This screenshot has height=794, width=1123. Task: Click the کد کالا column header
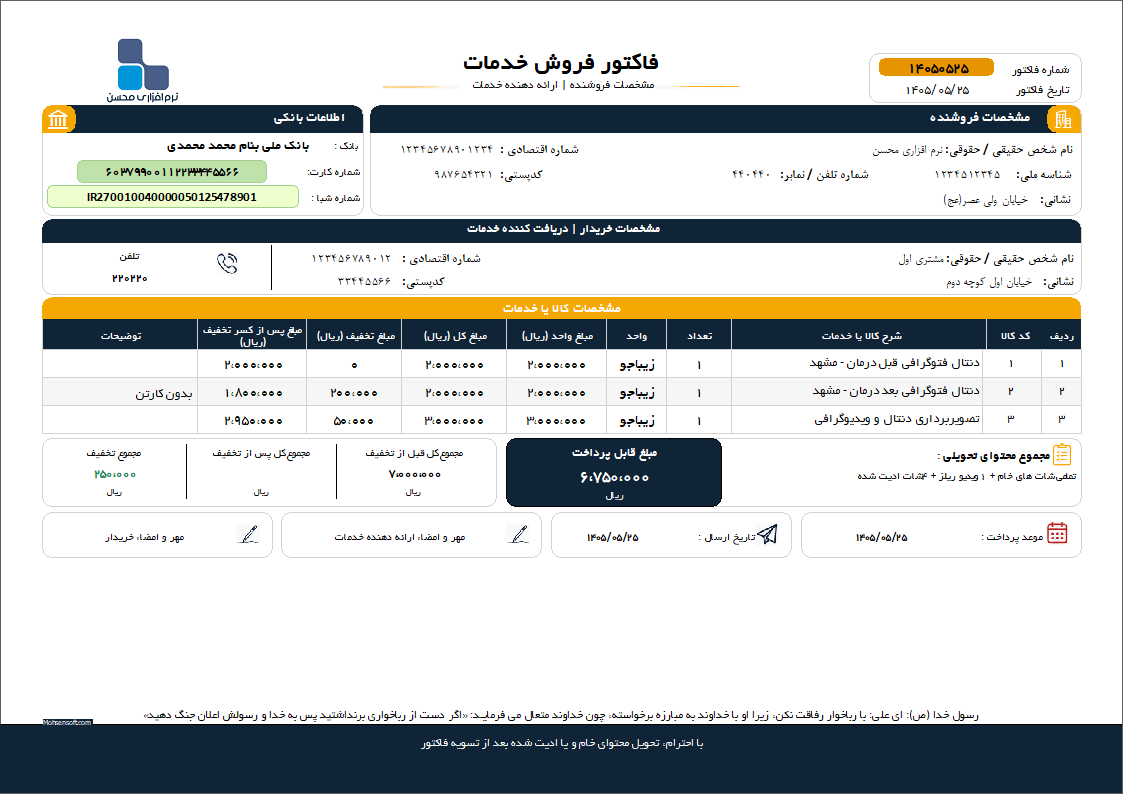[1016, 336]
